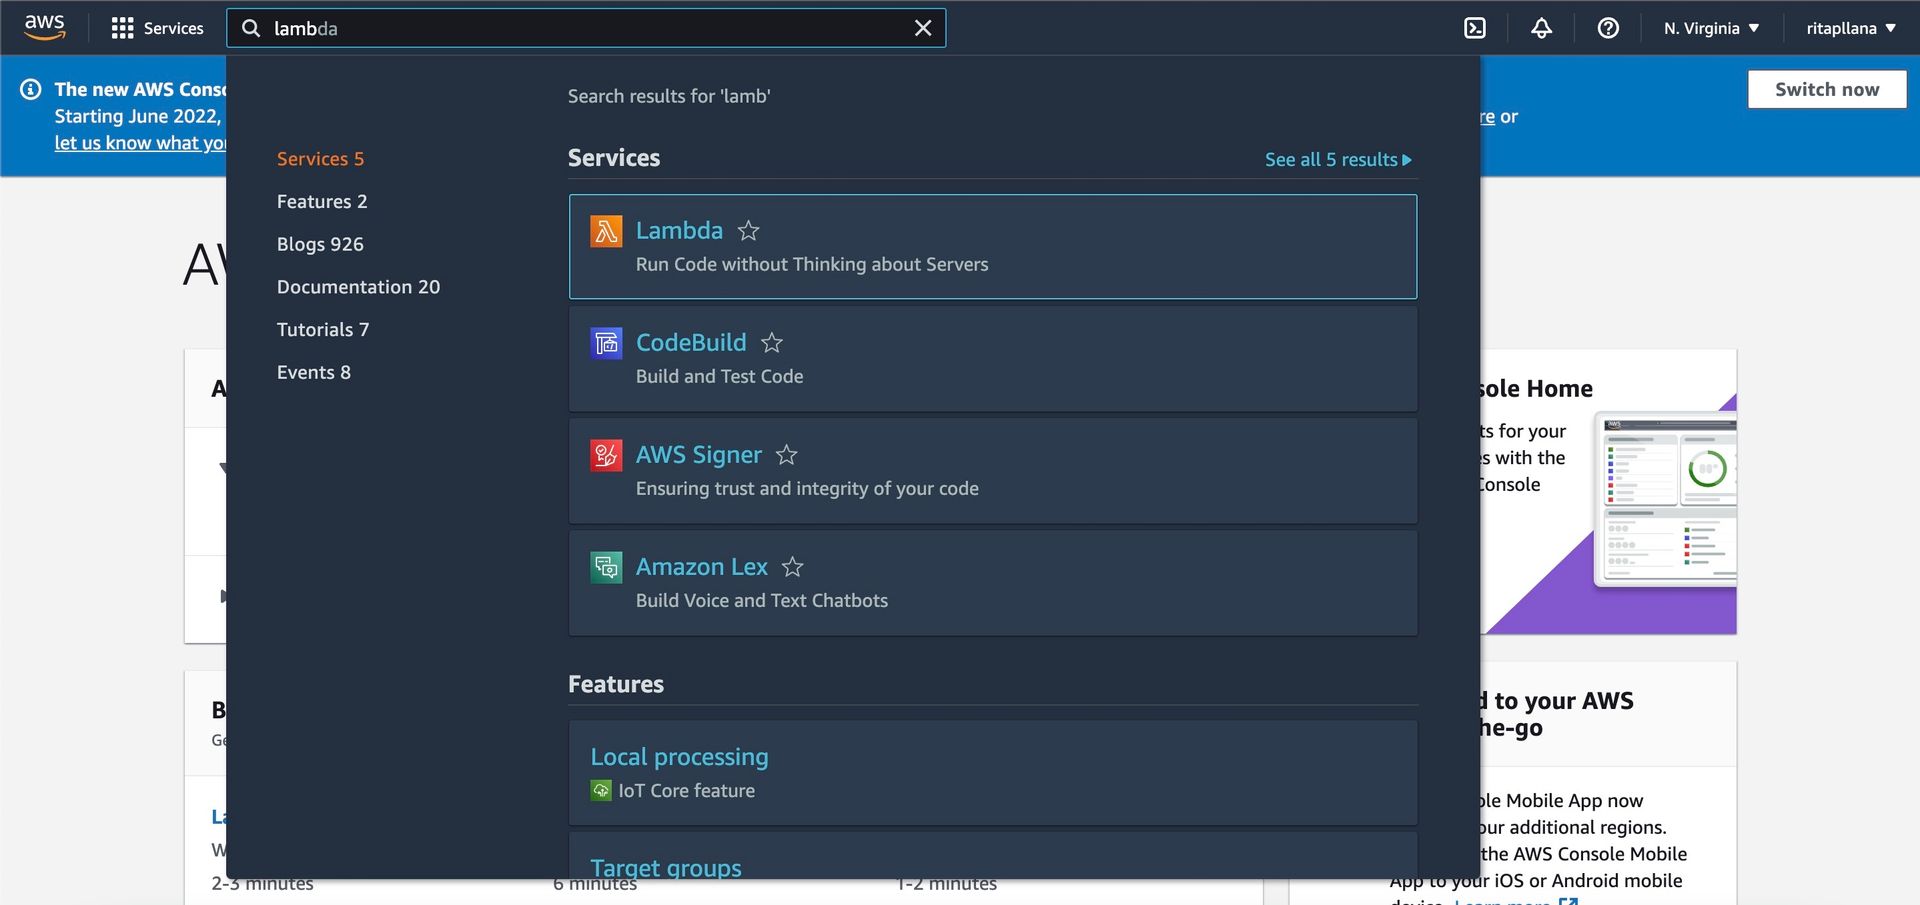This screenshot has height=905, width=1920.
Task: Click the AWS Signer service icon
Action: (606, 455)
